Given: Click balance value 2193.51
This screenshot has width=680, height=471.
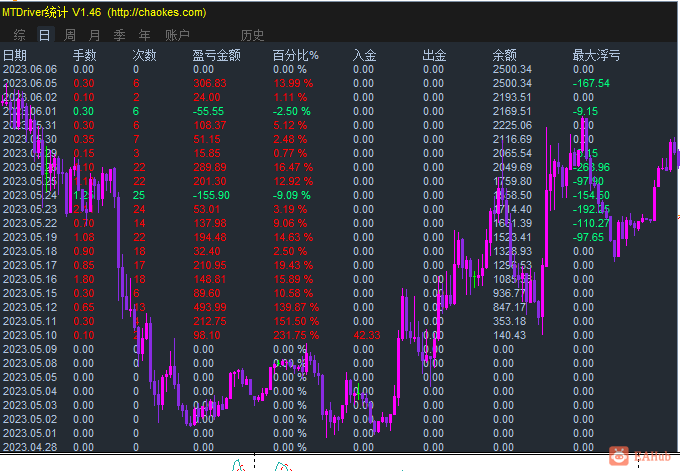Looking at the screenshot, I should coord(512,97).
